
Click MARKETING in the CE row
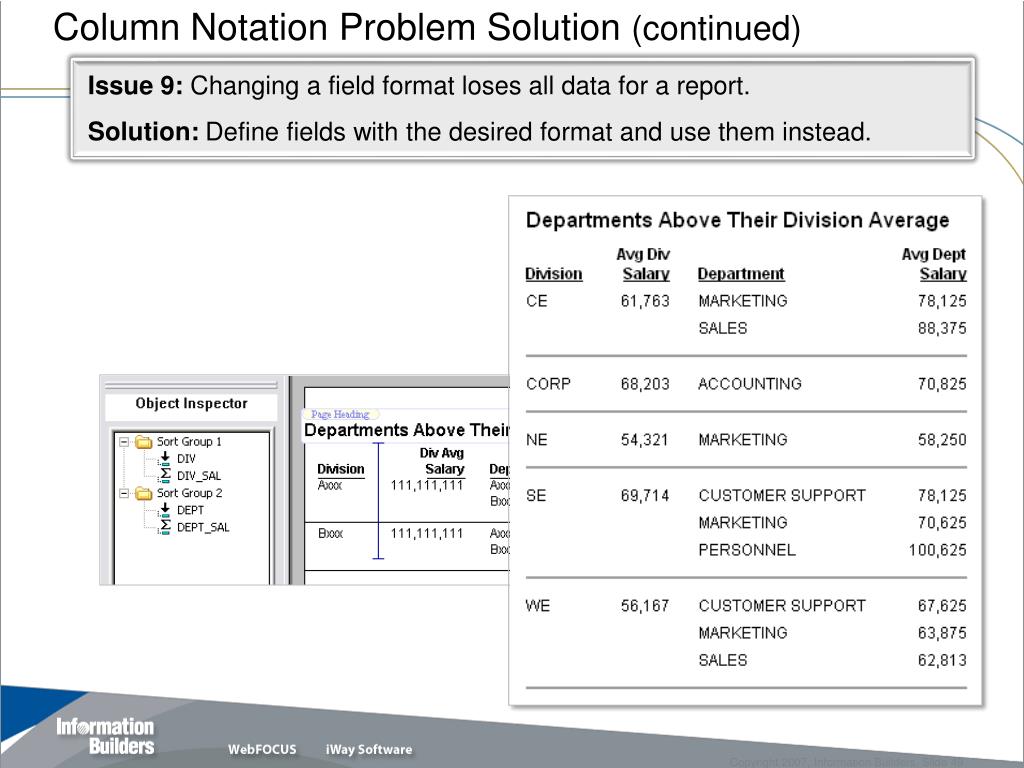pos(743,301)
